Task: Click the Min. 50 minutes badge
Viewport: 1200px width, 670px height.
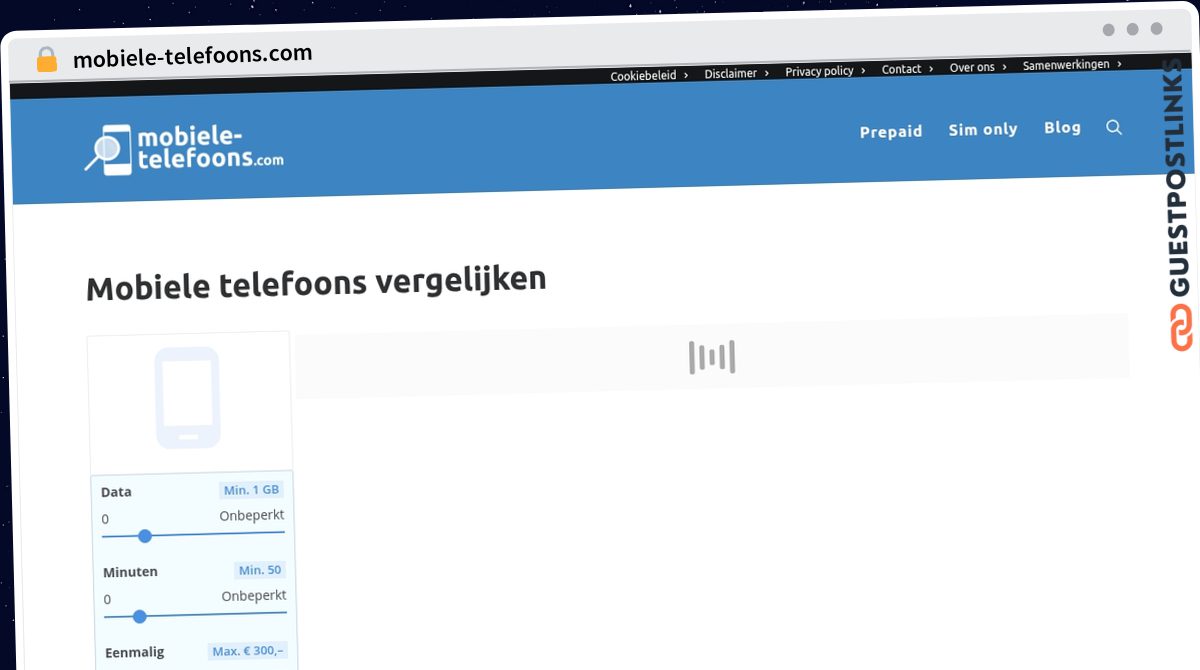Action: (260, 570)
